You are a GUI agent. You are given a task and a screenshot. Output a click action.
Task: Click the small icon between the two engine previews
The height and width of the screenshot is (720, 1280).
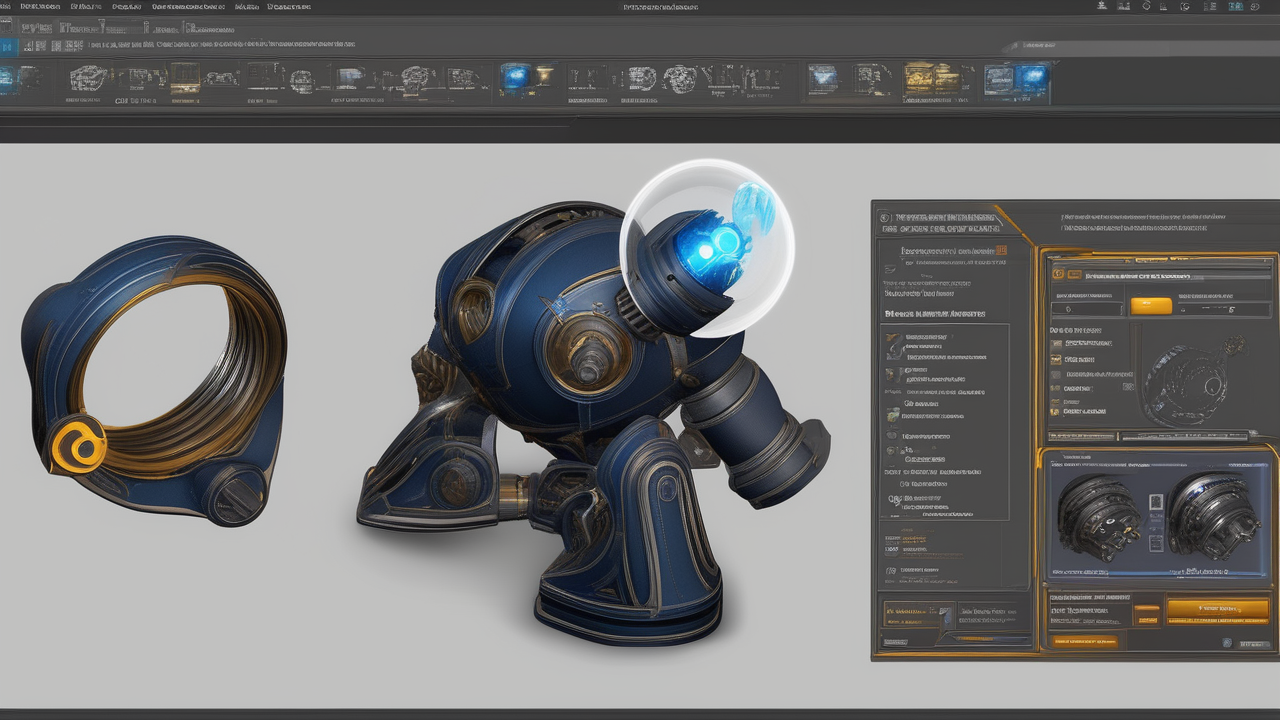point(1155,503)
